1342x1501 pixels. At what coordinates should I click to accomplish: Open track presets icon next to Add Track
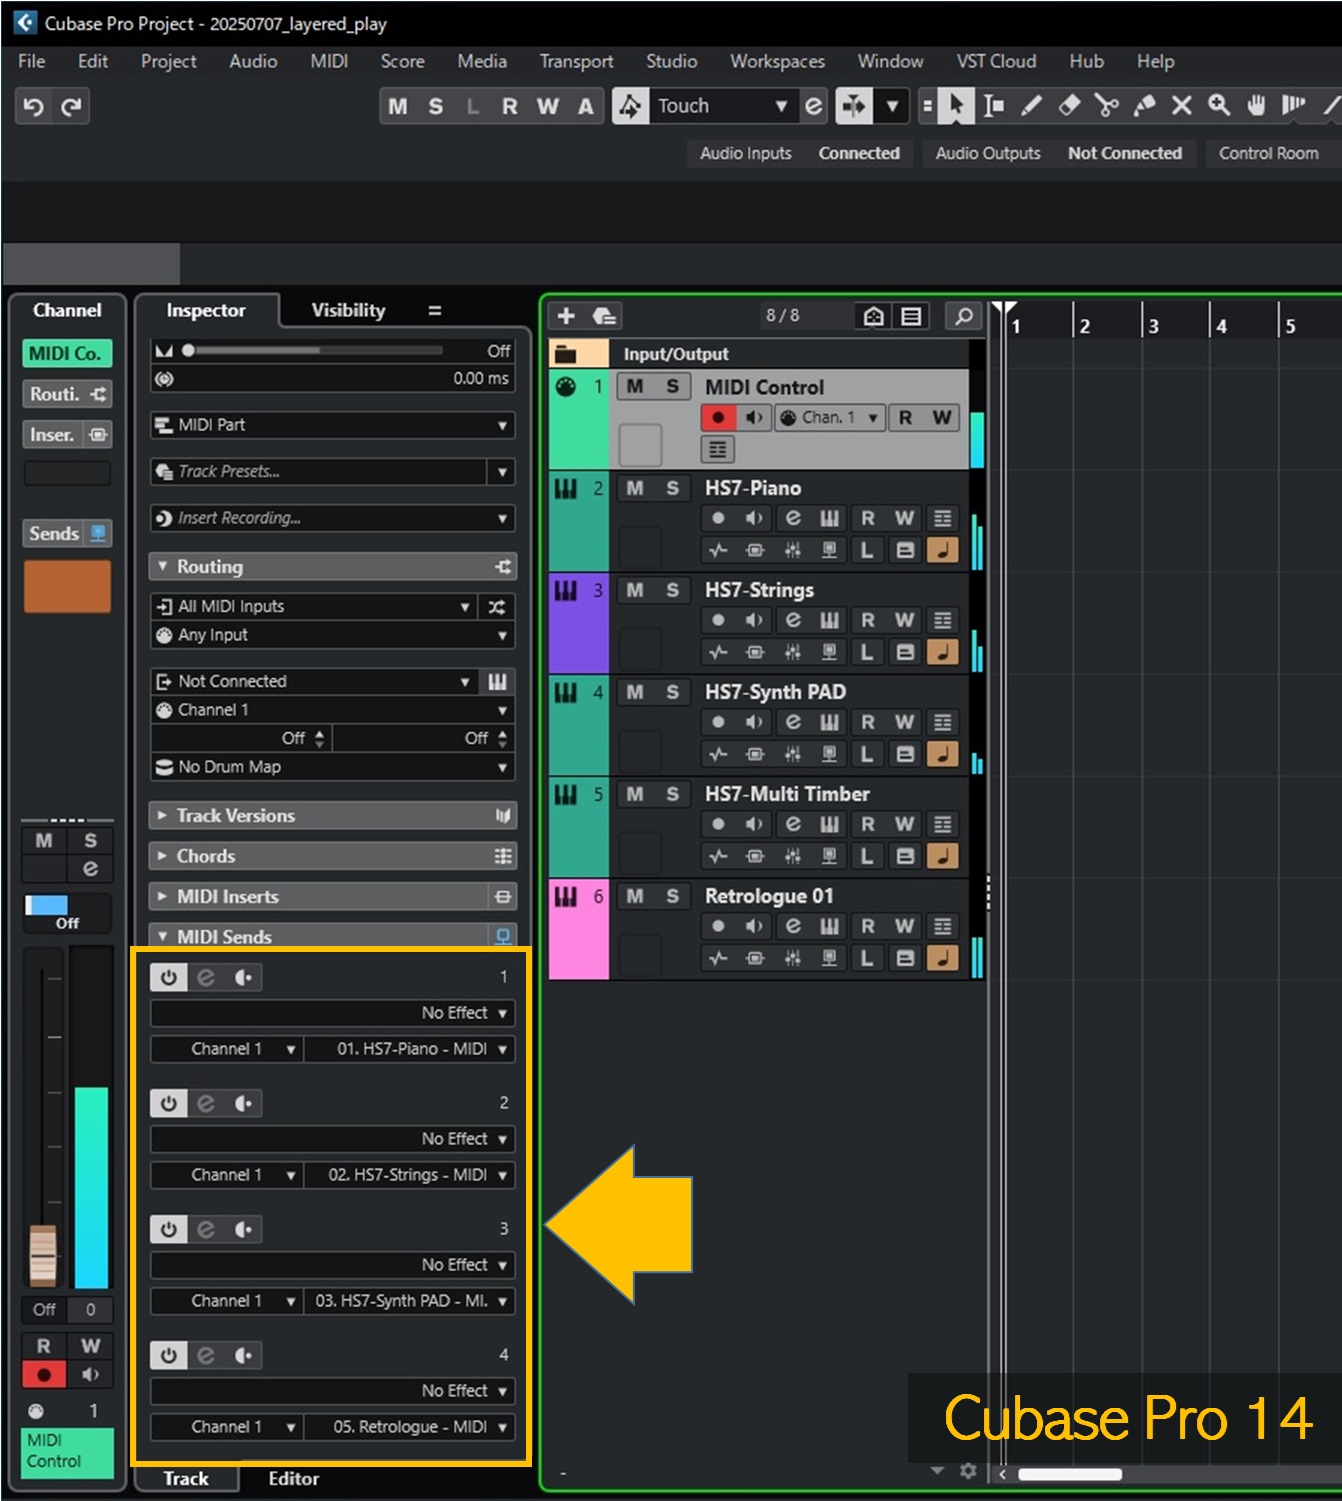click(x=604, y=316)
